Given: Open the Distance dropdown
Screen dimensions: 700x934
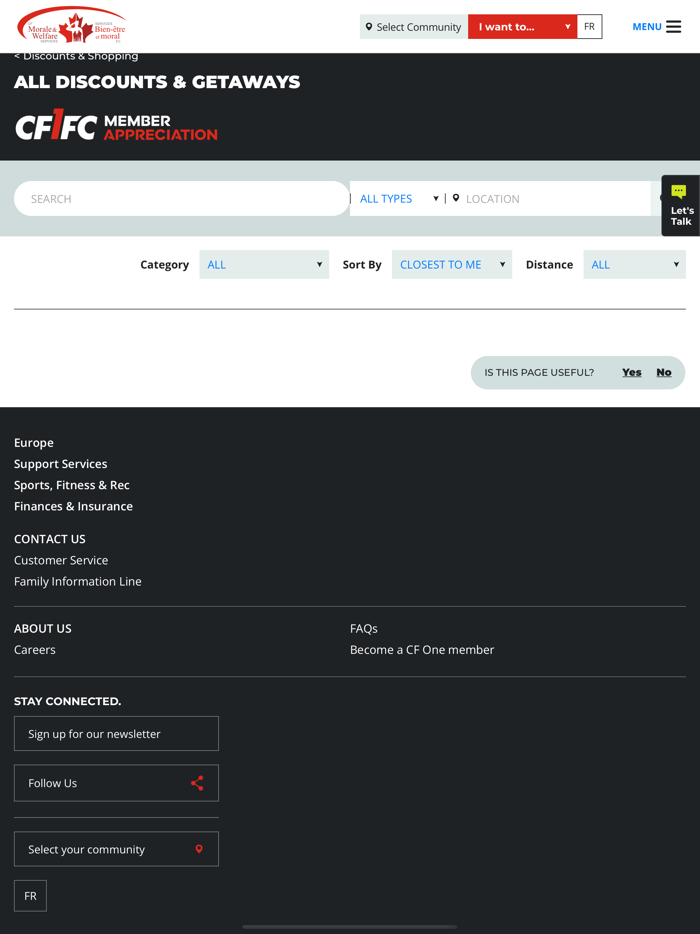Looking at the screenshot, I should tap(634, 264).
